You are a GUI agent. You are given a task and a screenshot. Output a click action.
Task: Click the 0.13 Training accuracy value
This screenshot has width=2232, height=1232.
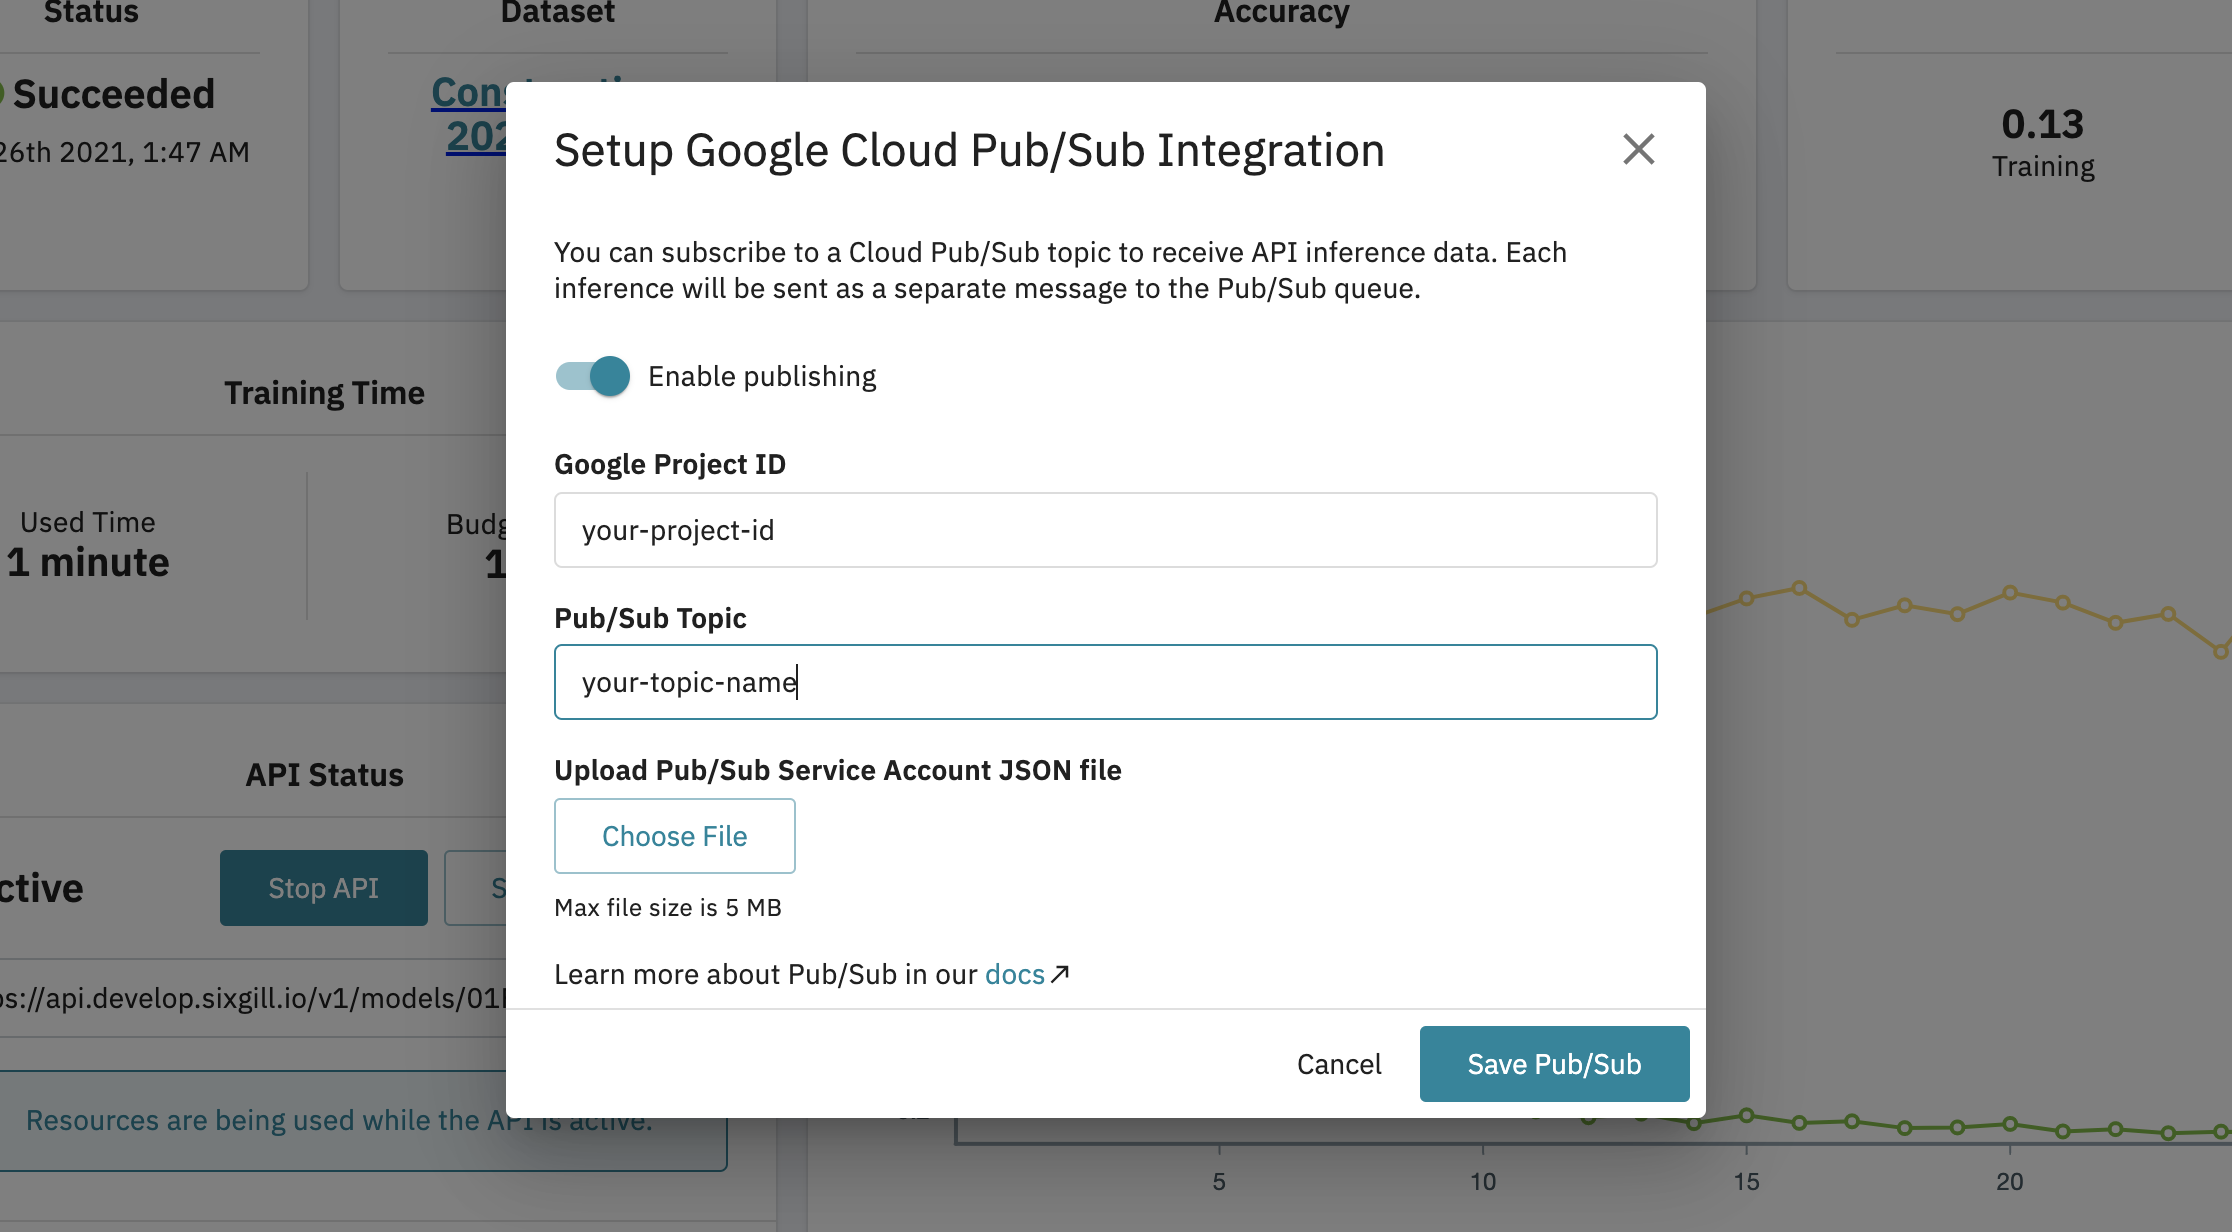coord(2042,124)
